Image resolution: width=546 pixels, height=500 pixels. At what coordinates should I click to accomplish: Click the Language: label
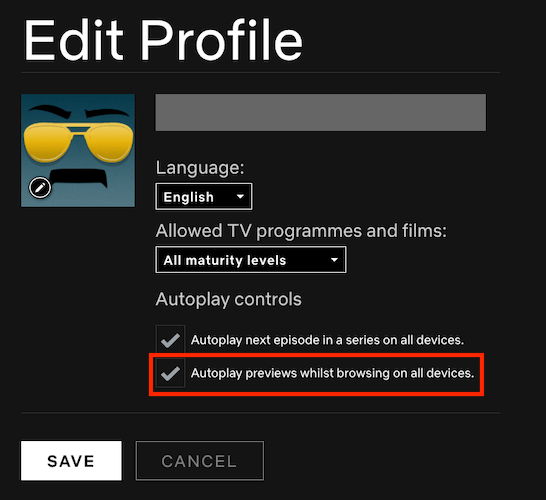coord(200,168)
